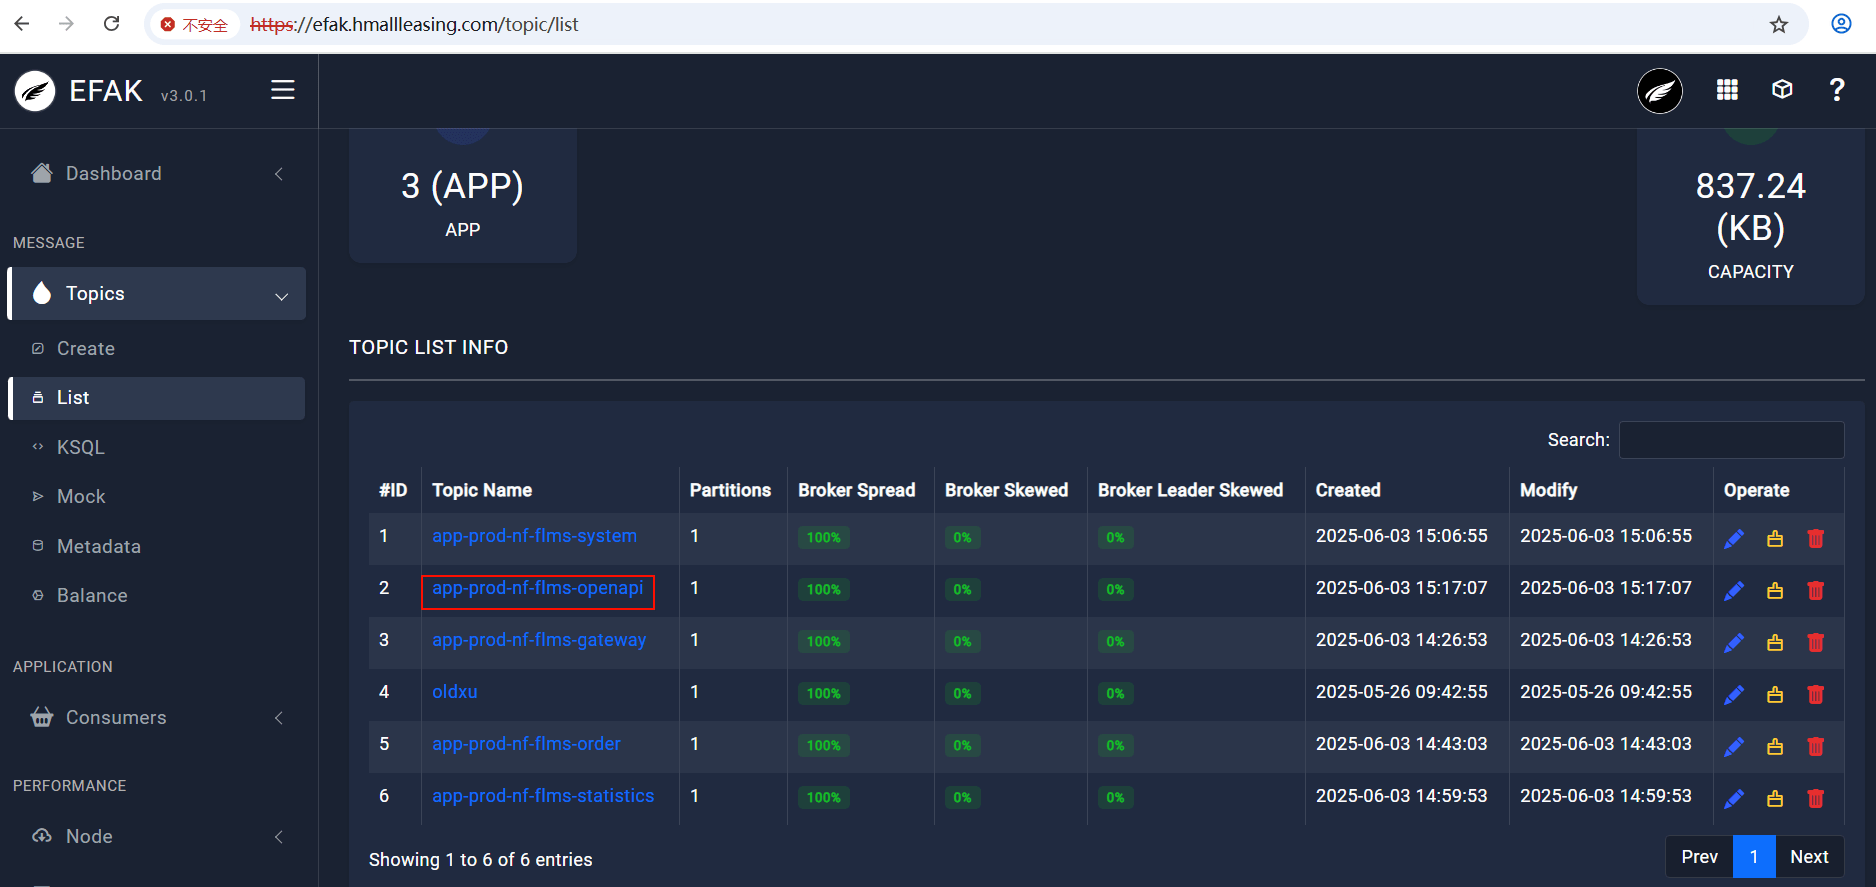This screenshot has height=887, width=1876.
Task: Delete the app-prod-nf-flms-statistics topic via trash icon
Action: (x=1816, y=798)
